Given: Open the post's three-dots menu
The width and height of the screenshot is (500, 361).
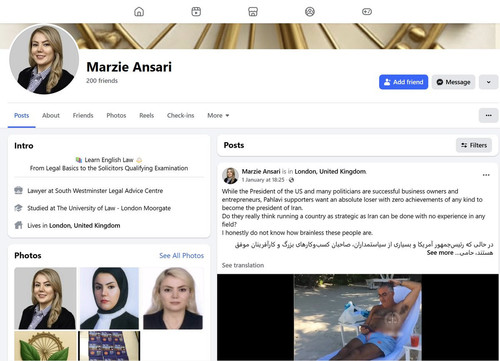Looking at the screenshot, I should (486, 175).
